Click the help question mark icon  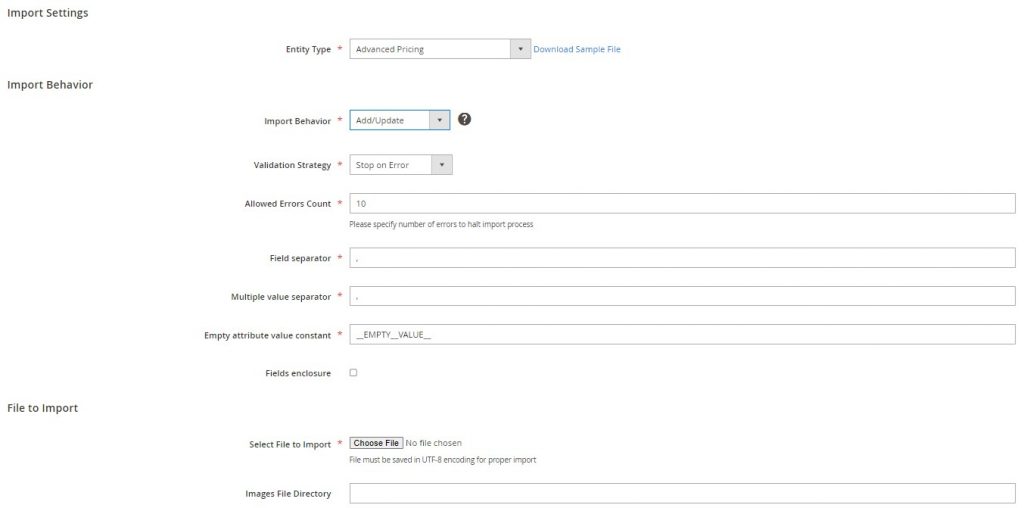pyautogui.click(x=464, y=119)
